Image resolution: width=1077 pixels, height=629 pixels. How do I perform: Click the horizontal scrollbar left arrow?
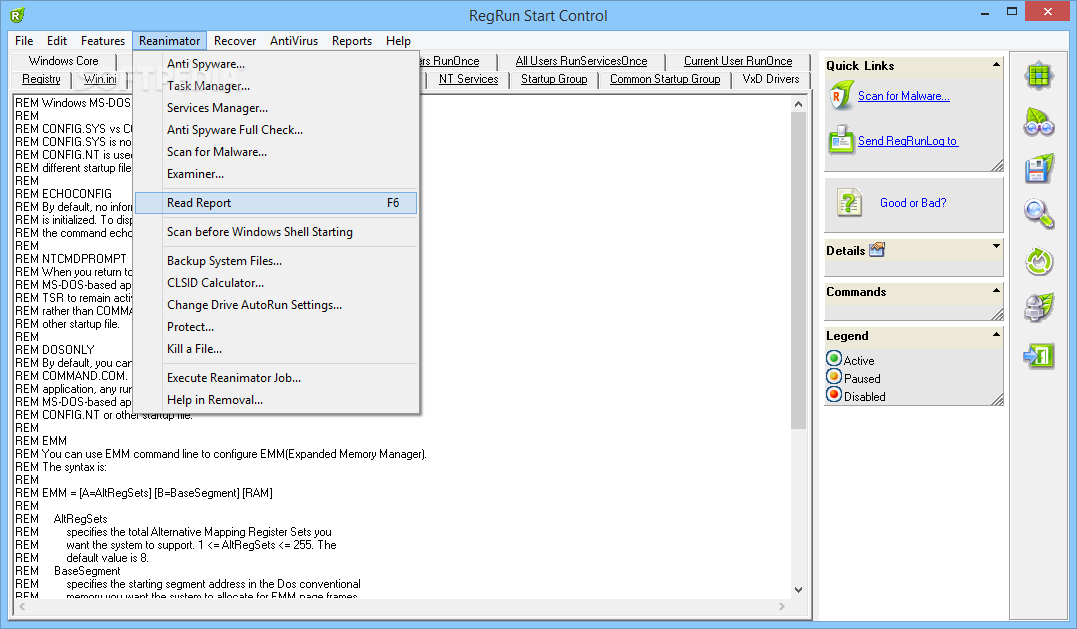pyautogui.click(x=23, y=606)
